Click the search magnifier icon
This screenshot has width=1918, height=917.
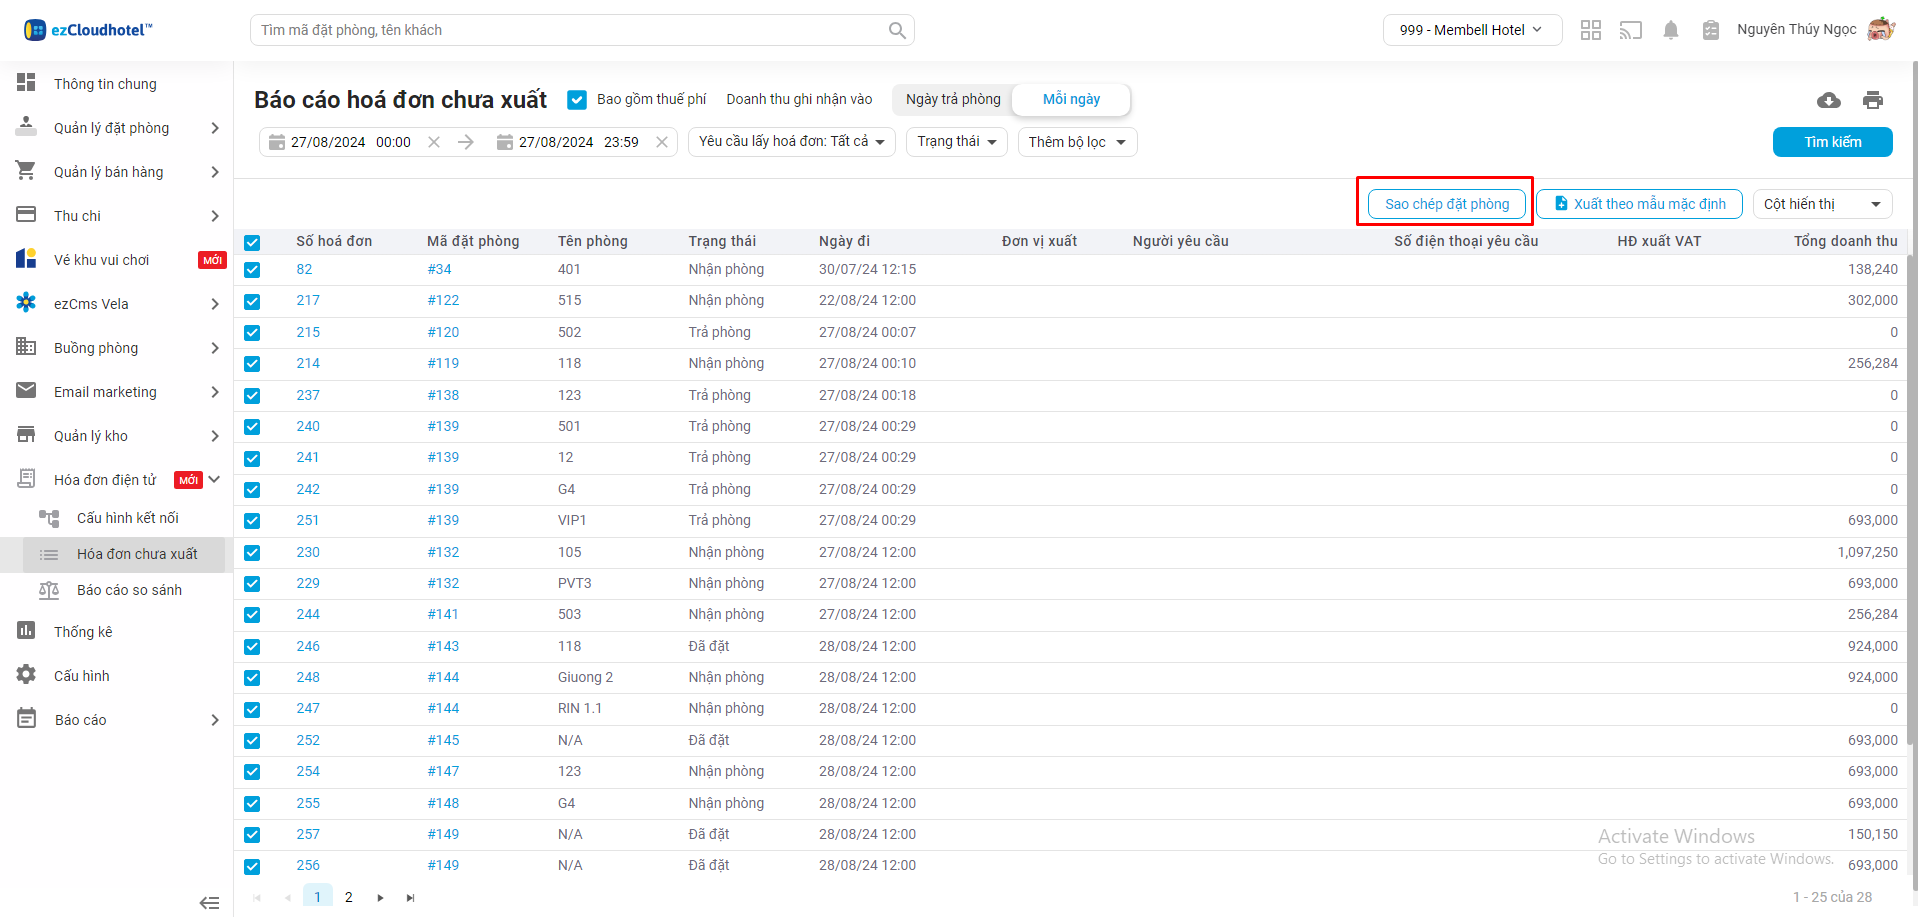897,30
